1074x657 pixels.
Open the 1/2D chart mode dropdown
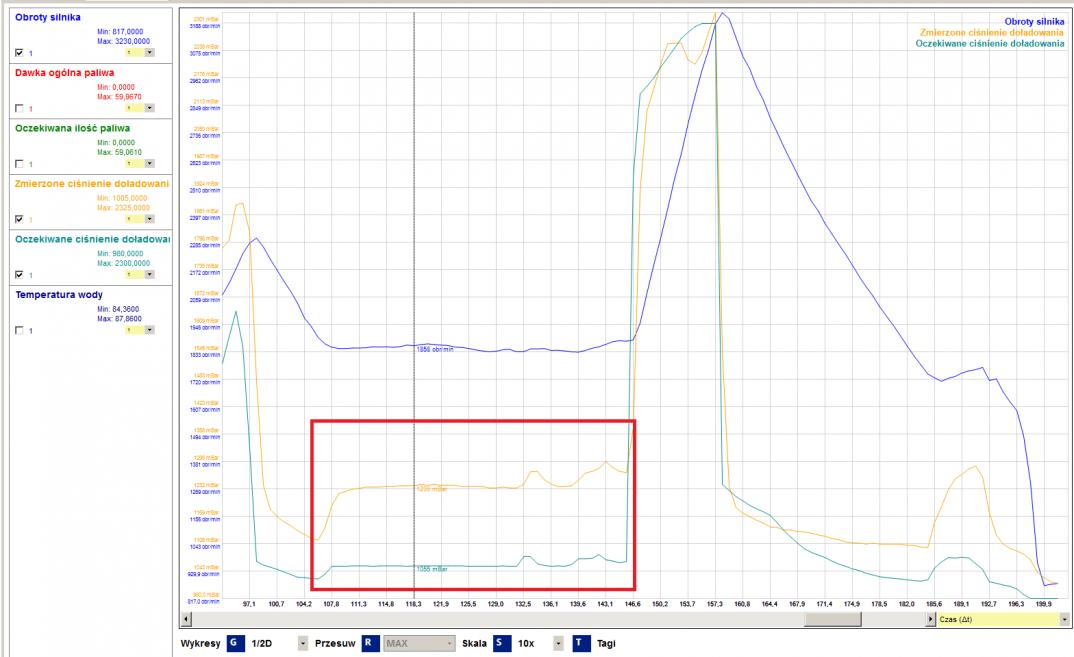303,643
